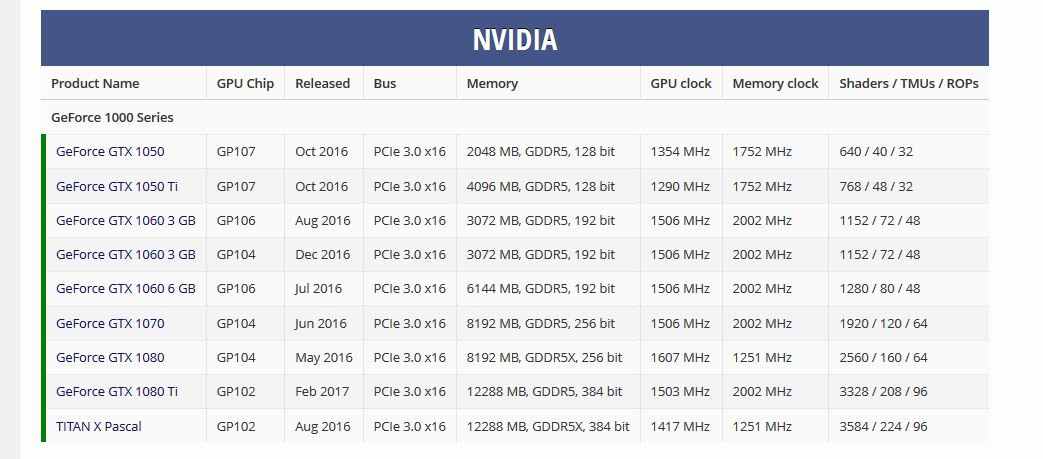Image resolution: width=1043 pixels, height=459 pixels.
Task: Open GeForce GTX 1060 3 GB with GP106 chip
Action: [x=126, y=220]
